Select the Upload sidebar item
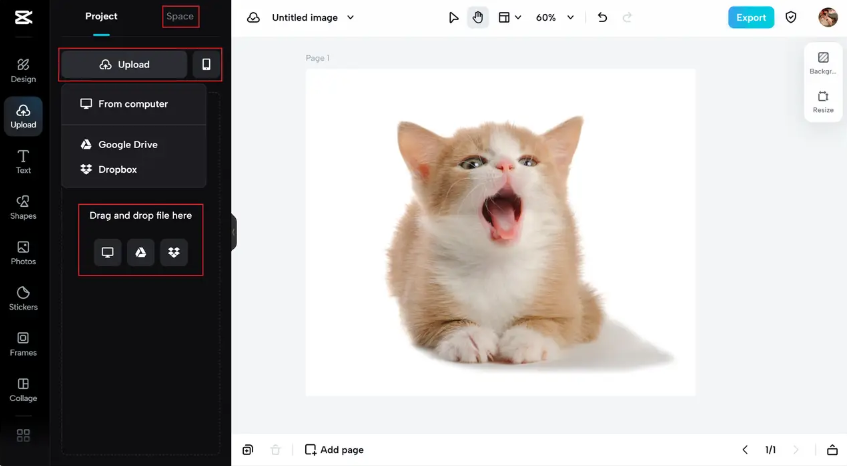Screen dimensions: 847x466 point(23,116)
